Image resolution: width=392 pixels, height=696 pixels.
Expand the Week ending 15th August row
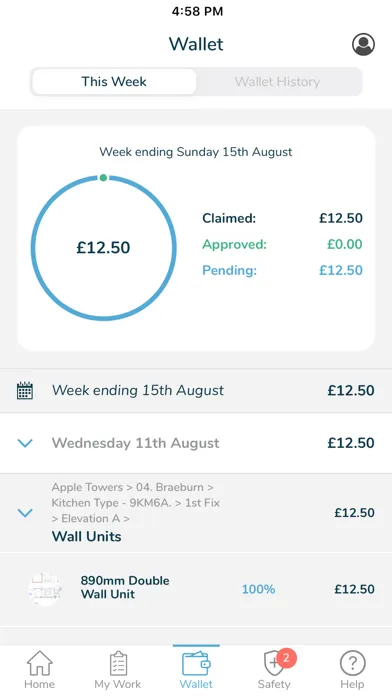click(x=196, y=391)
